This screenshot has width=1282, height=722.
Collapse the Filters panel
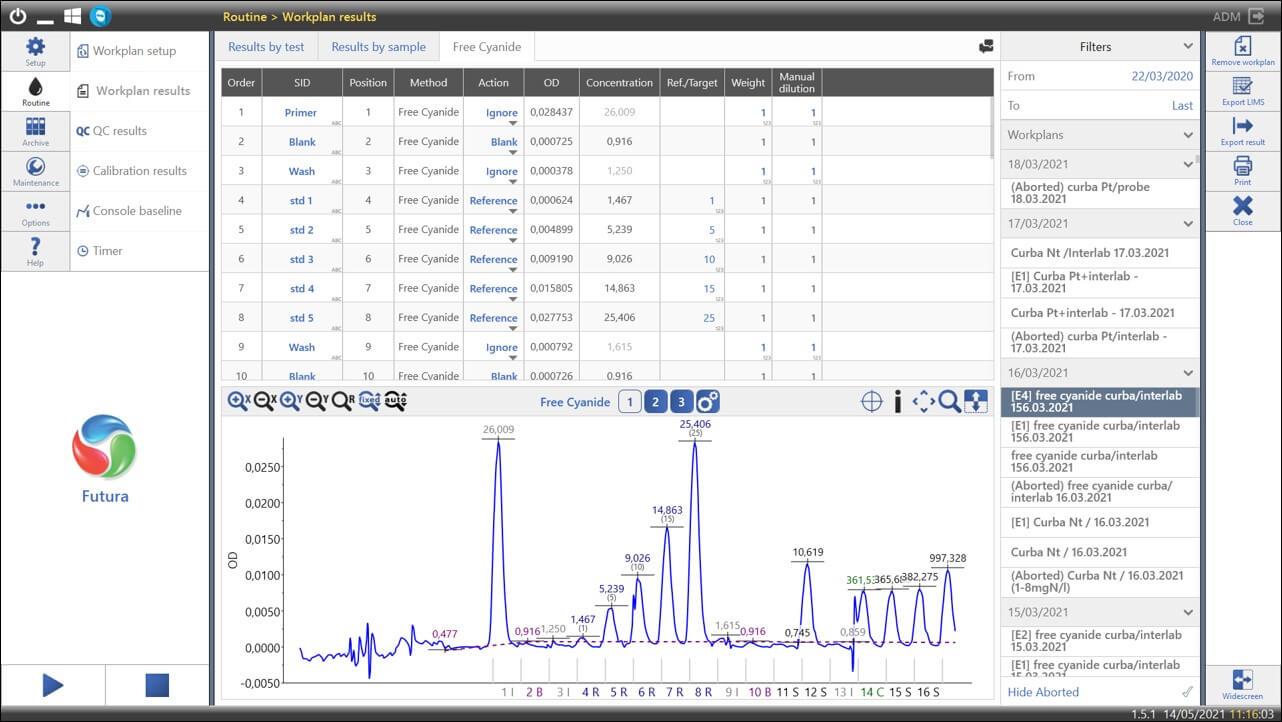tap(1188, 46)
